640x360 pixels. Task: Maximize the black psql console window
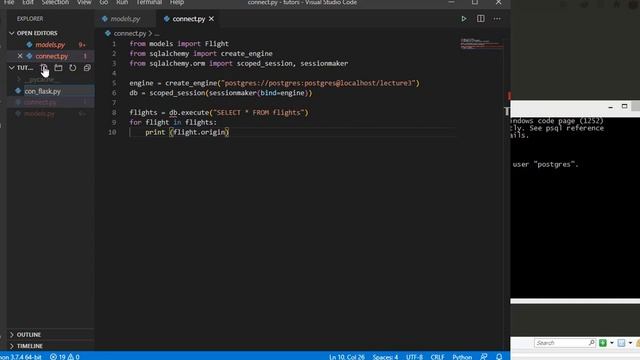(624, 106)
